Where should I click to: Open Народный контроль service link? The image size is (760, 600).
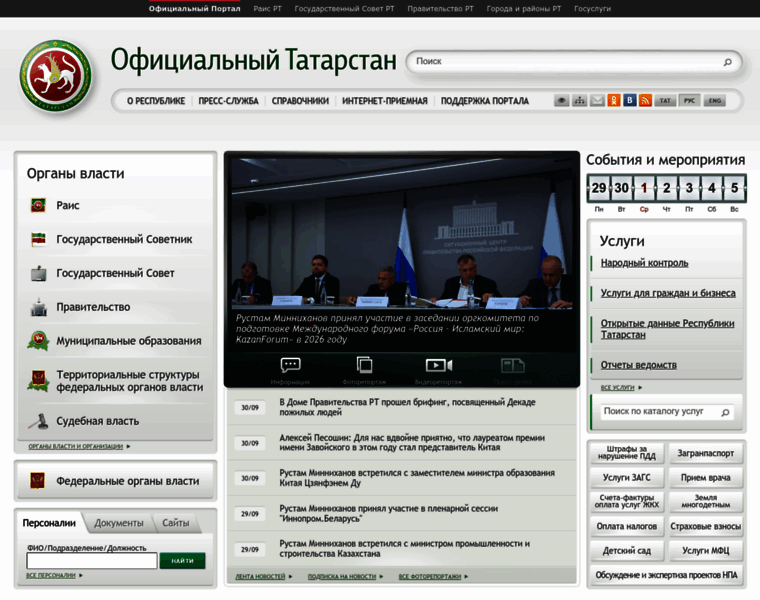click(x=644, y=263)
